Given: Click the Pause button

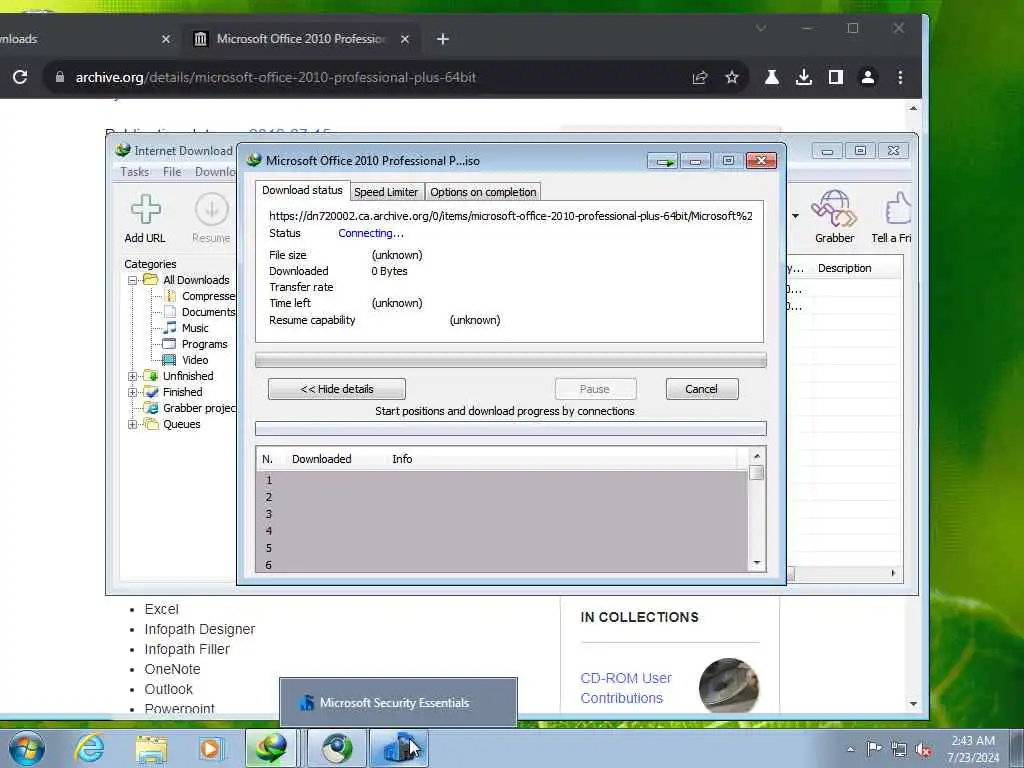Looking at the screenshot, I should click(x=595, y=389).
